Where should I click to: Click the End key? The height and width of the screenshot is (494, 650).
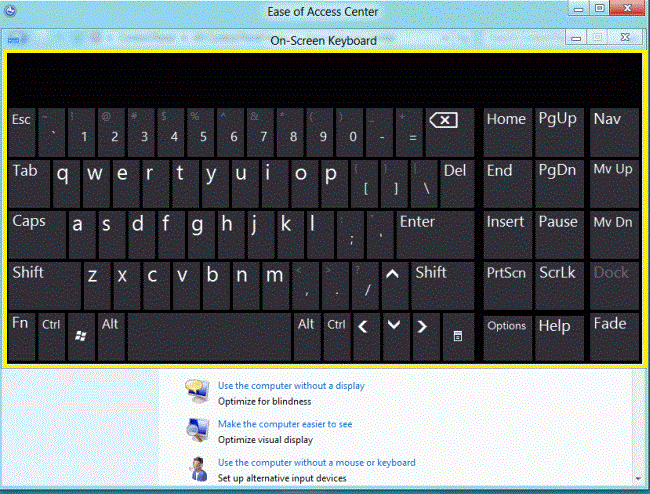pos(507,184)
